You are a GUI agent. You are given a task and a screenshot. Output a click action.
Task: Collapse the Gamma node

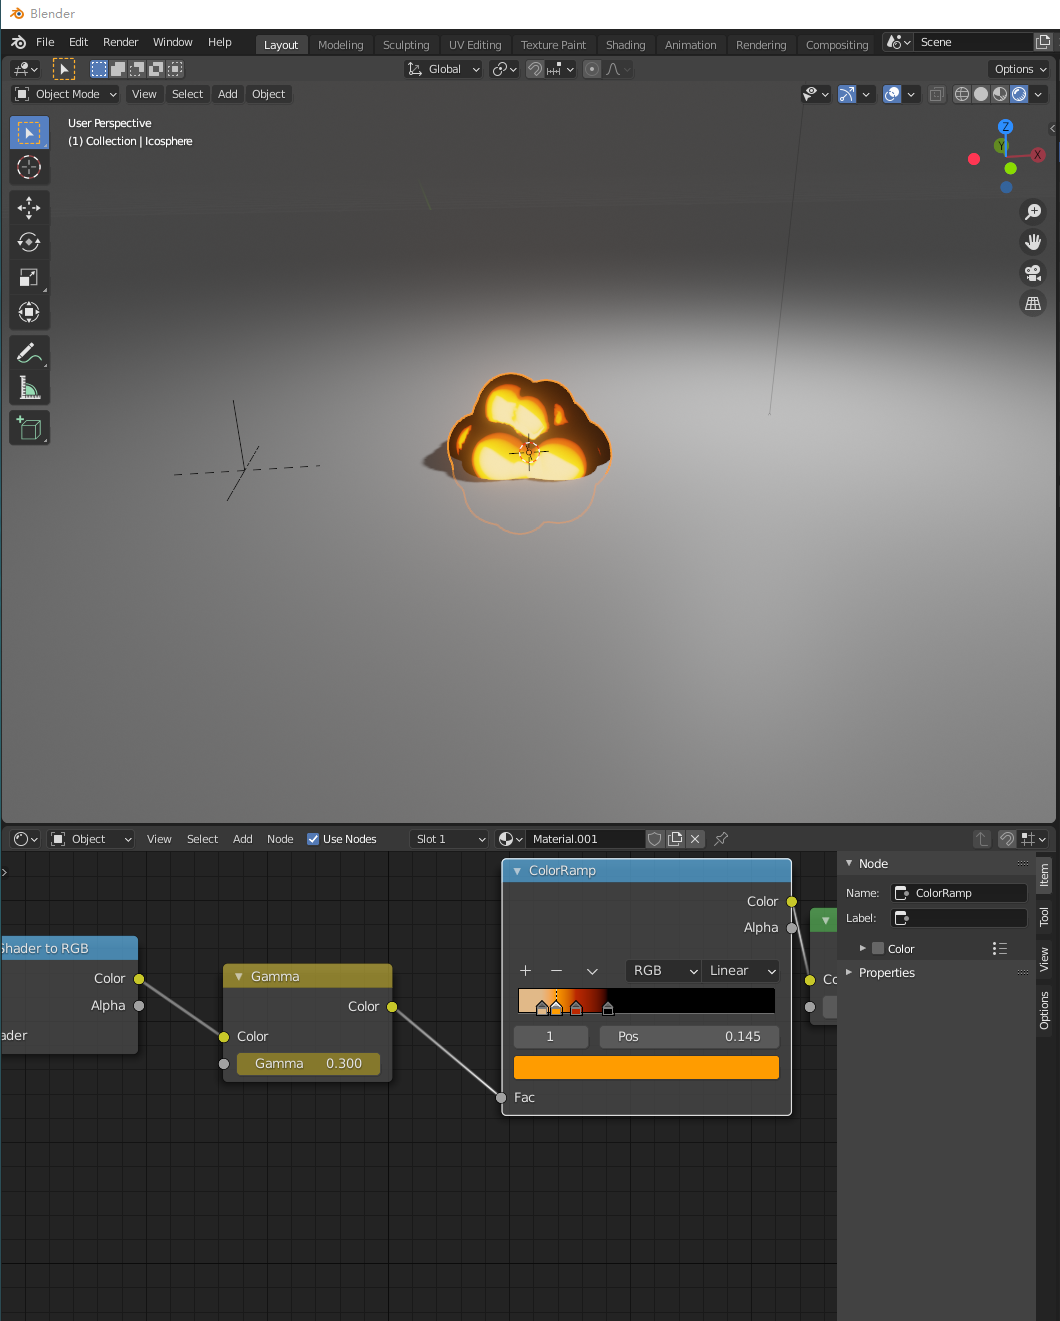tap(239, 977)
